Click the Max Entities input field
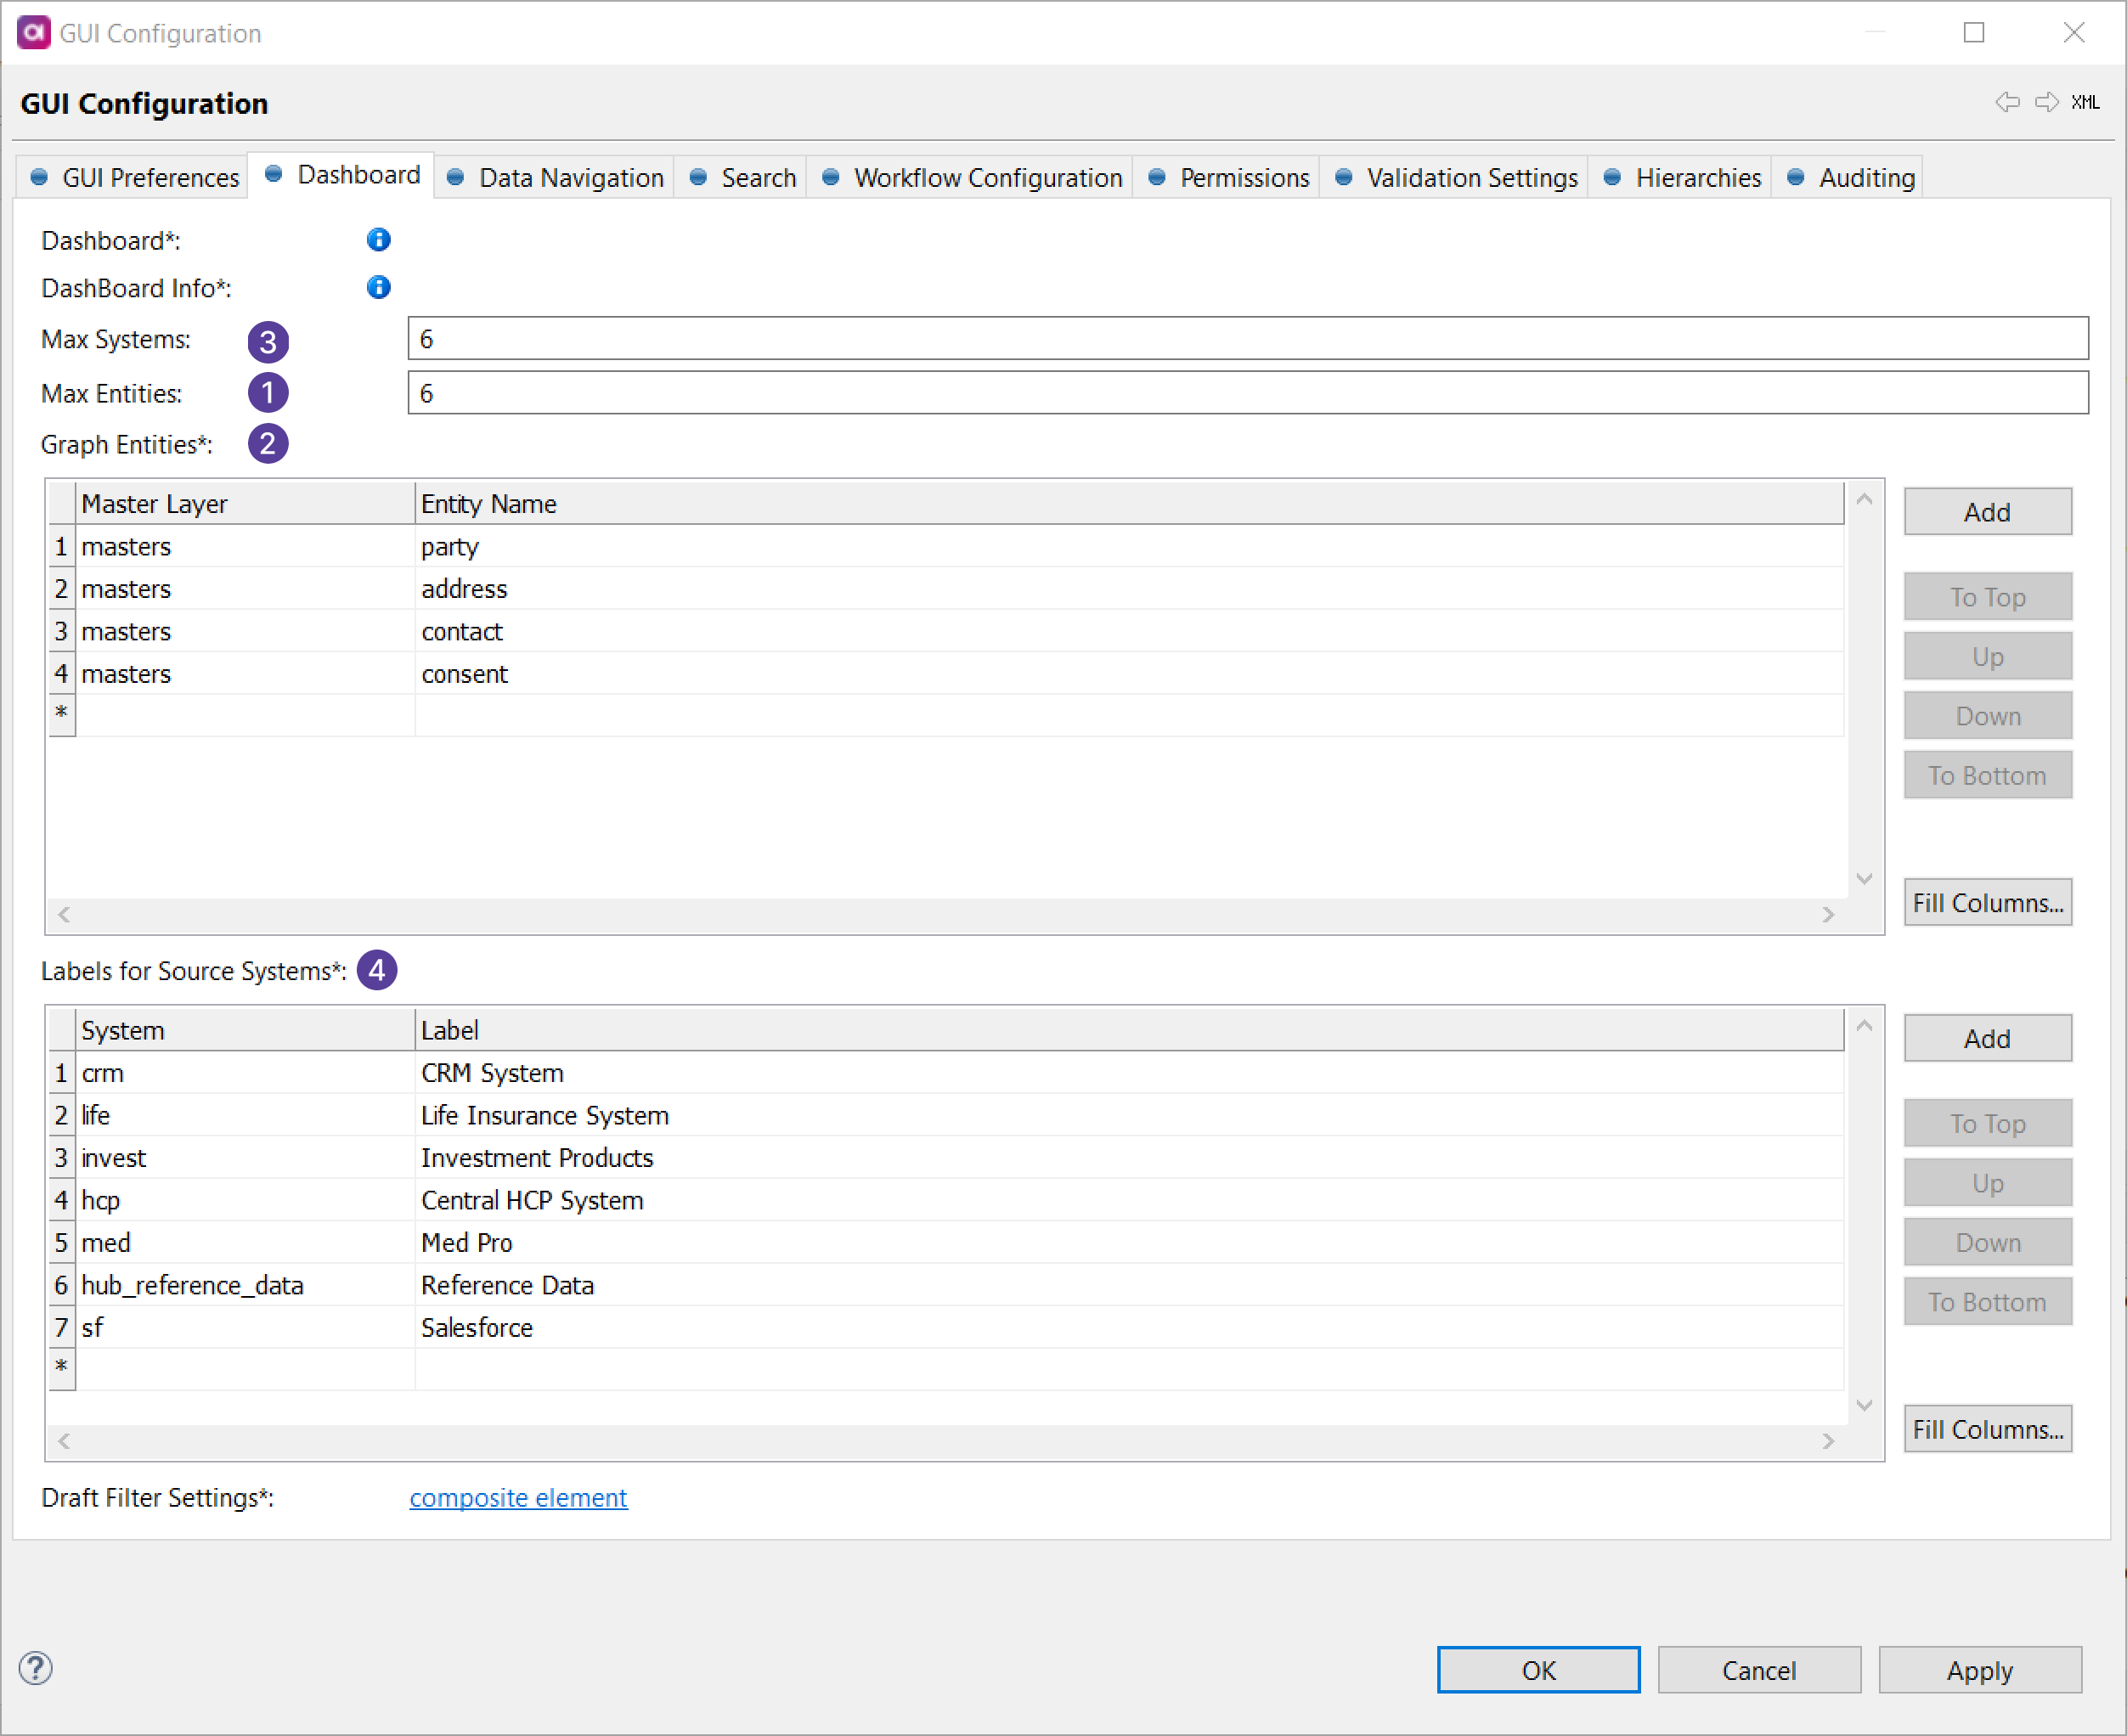 point(1247,393)
